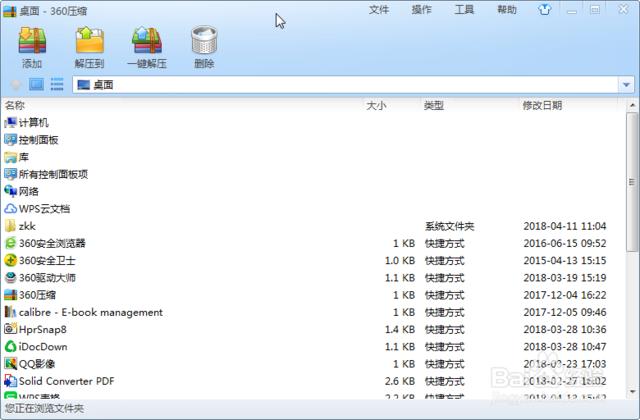Viewport: 640px width, 420px height.
Task: Switch to the list detail view
Action: (x=57, y=84)
